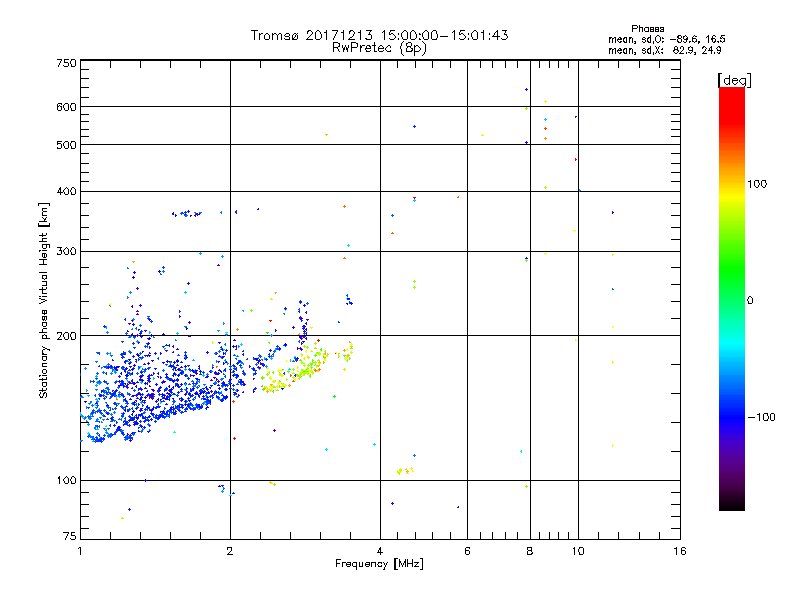Click the x-axis tick label '1'
This screenshot has height=600, width=800.
[x=80, y=552]
